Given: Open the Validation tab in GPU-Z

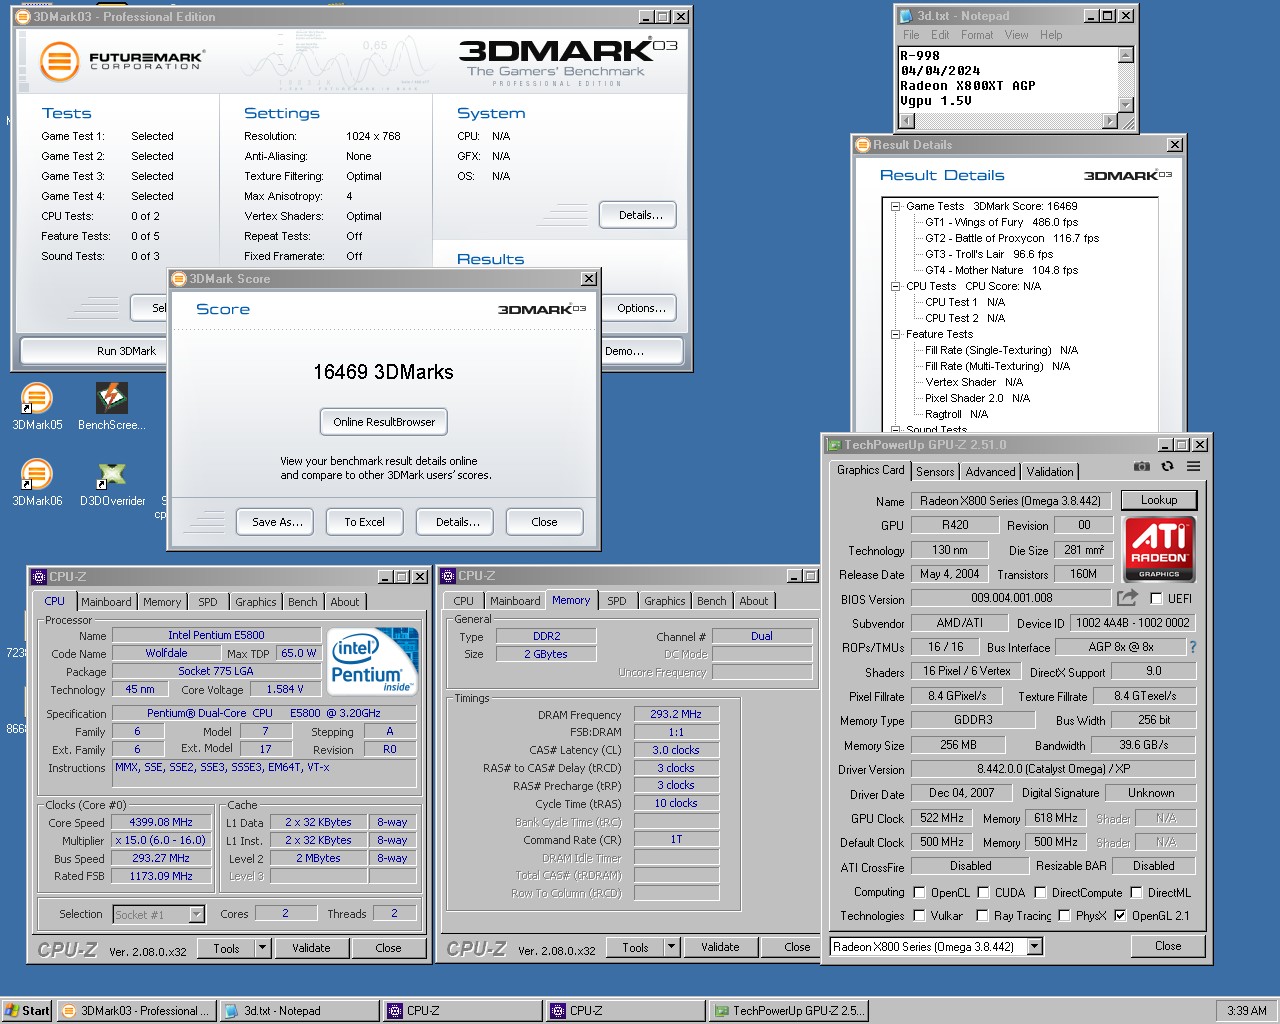Looking at the screenshot, I should [1050, 472].
